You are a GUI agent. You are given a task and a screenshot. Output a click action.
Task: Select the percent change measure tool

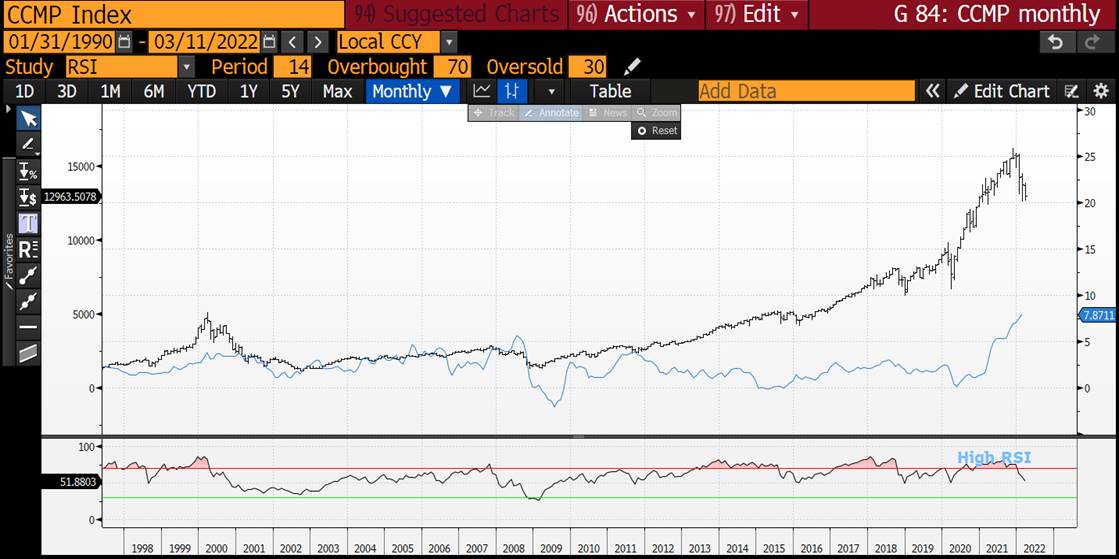pyautogui.click(x=28, y=171)
